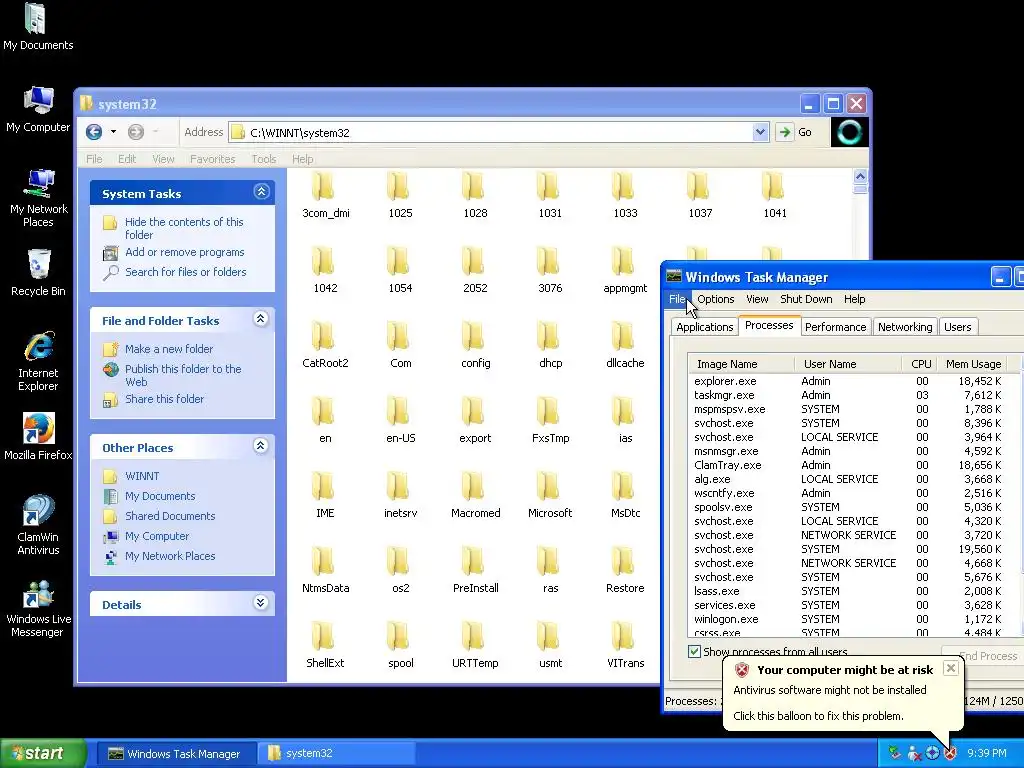Open the File menu in Task Manager
Screen dimensions: 1024x768
(677, 299)
